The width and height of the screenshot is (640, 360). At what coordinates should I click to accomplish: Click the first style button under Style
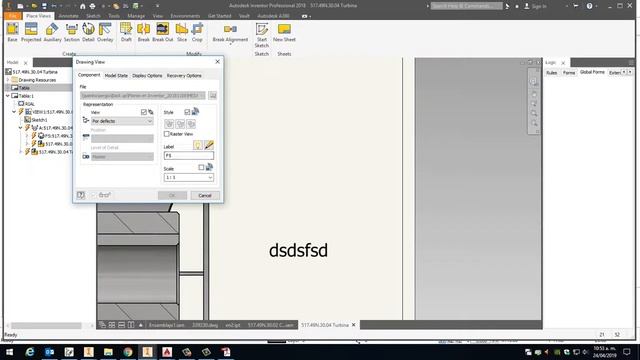169,124
